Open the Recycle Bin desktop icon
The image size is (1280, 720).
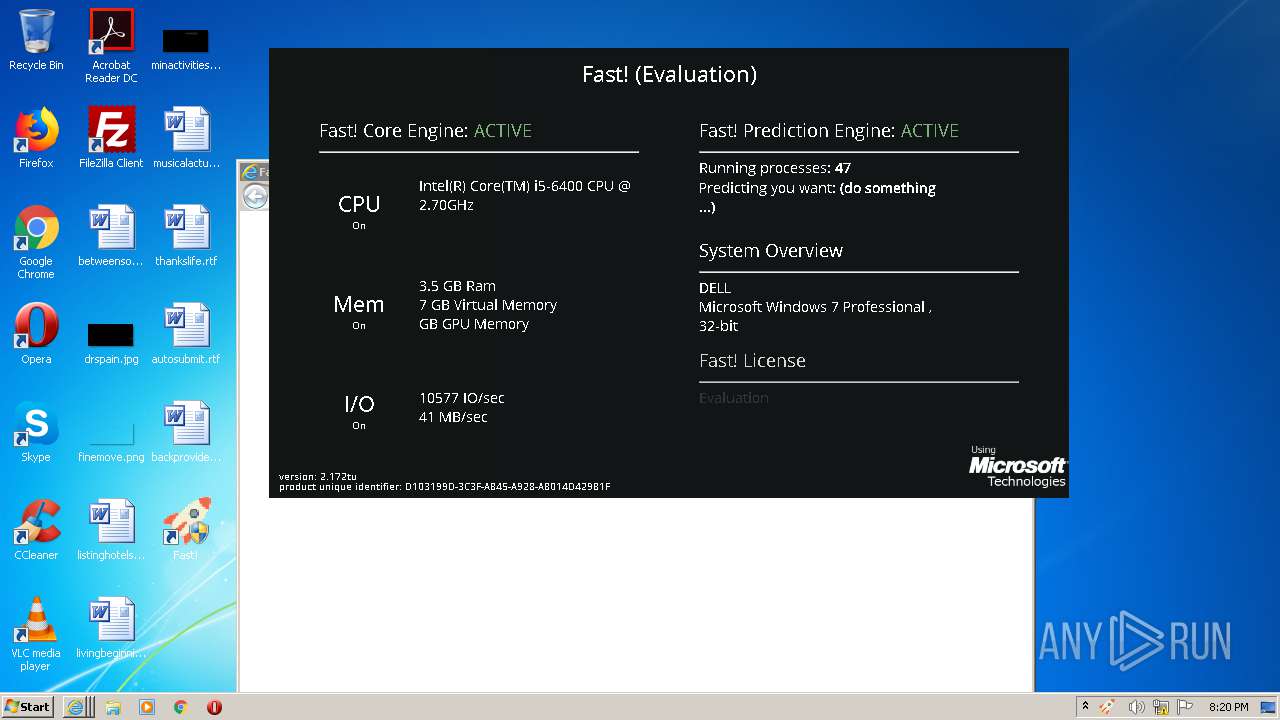[x=36, y=40]
